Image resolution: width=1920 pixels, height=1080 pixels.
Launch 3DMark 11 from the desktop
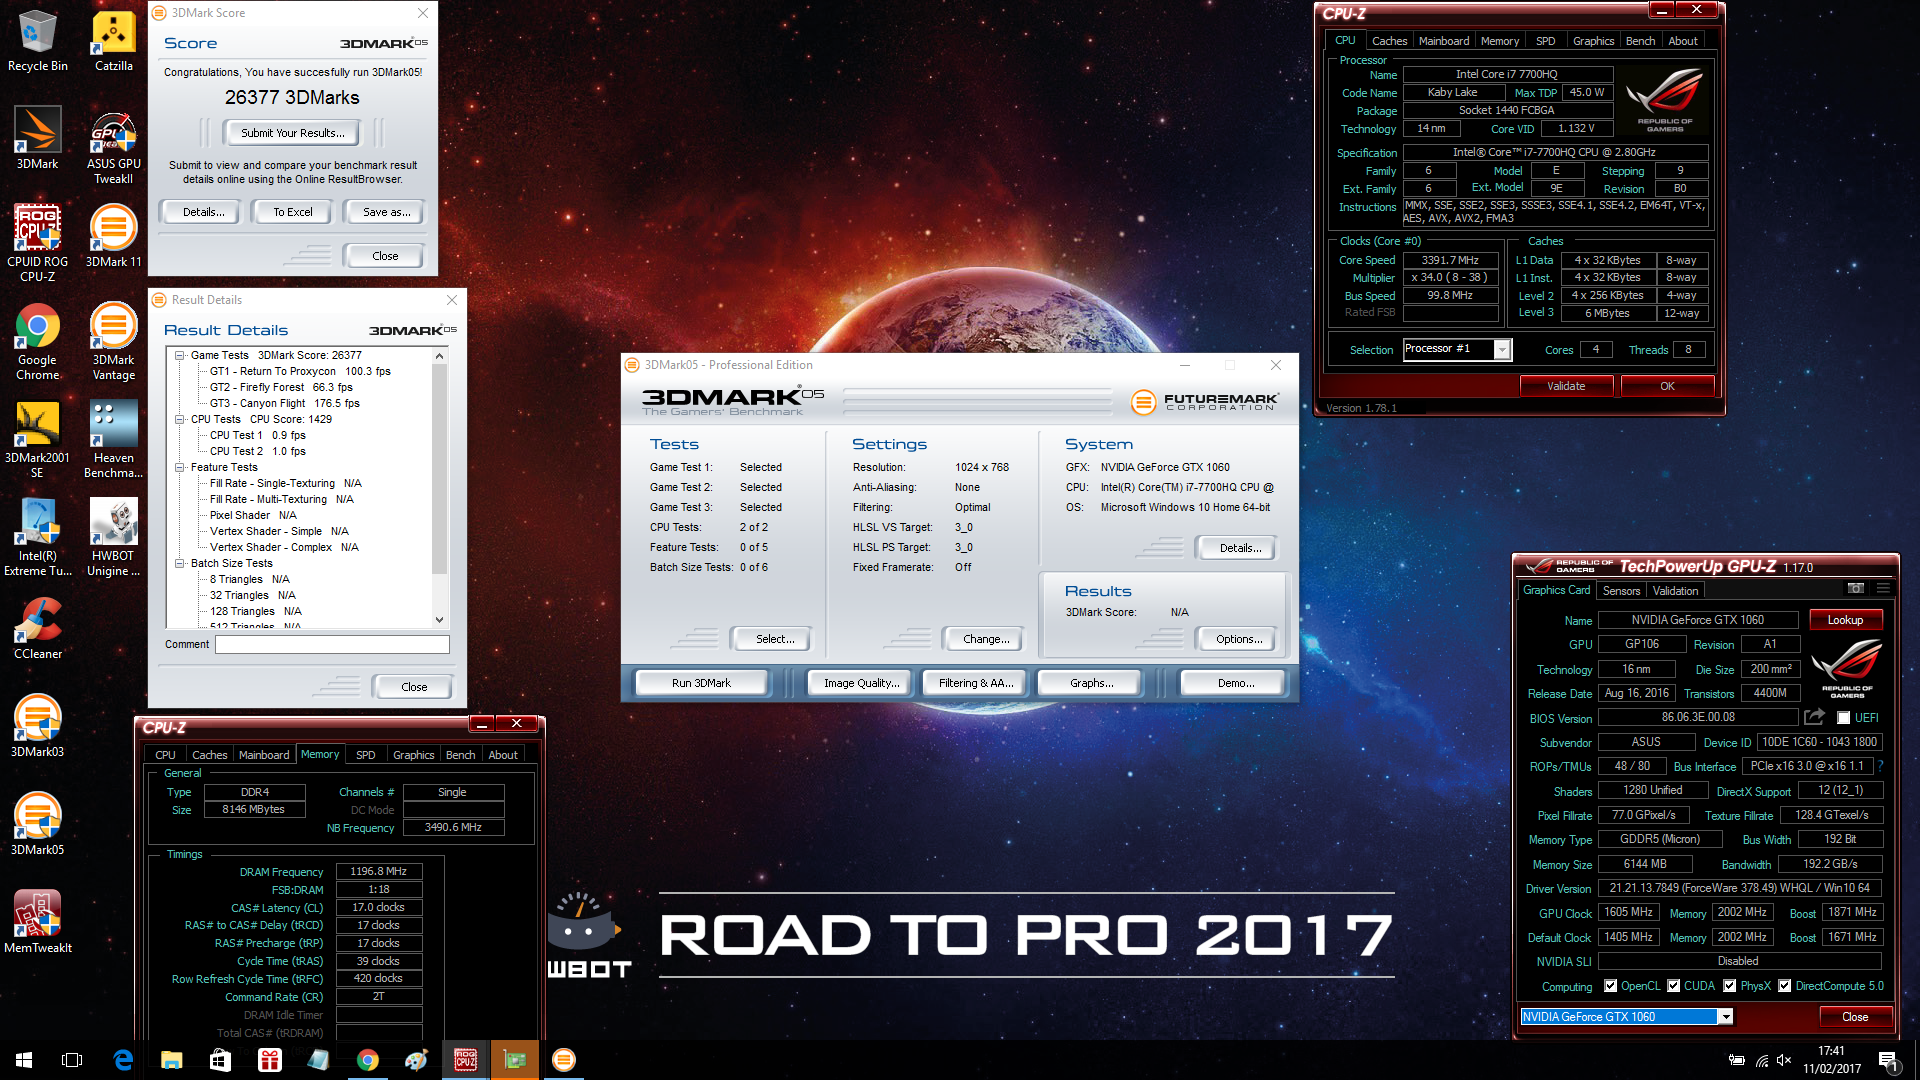click(x=114, y=236)
